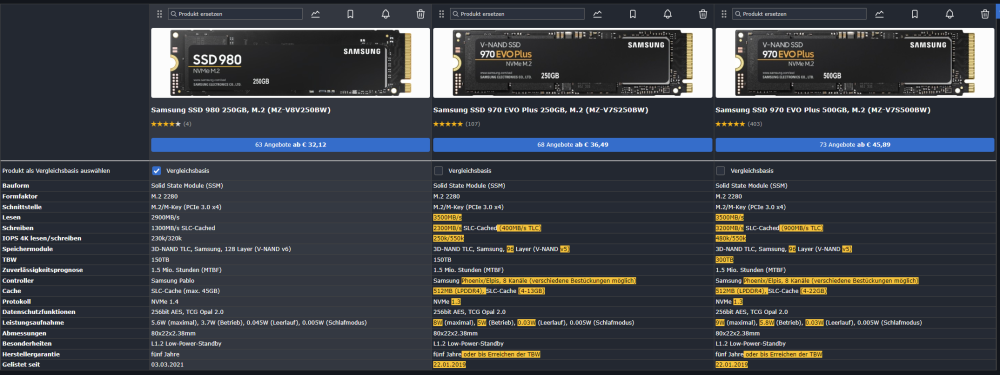Select the '230k/320k' IOPS value
The width and height of the screenshot is (1000, 375).
(x=165, y=239)
